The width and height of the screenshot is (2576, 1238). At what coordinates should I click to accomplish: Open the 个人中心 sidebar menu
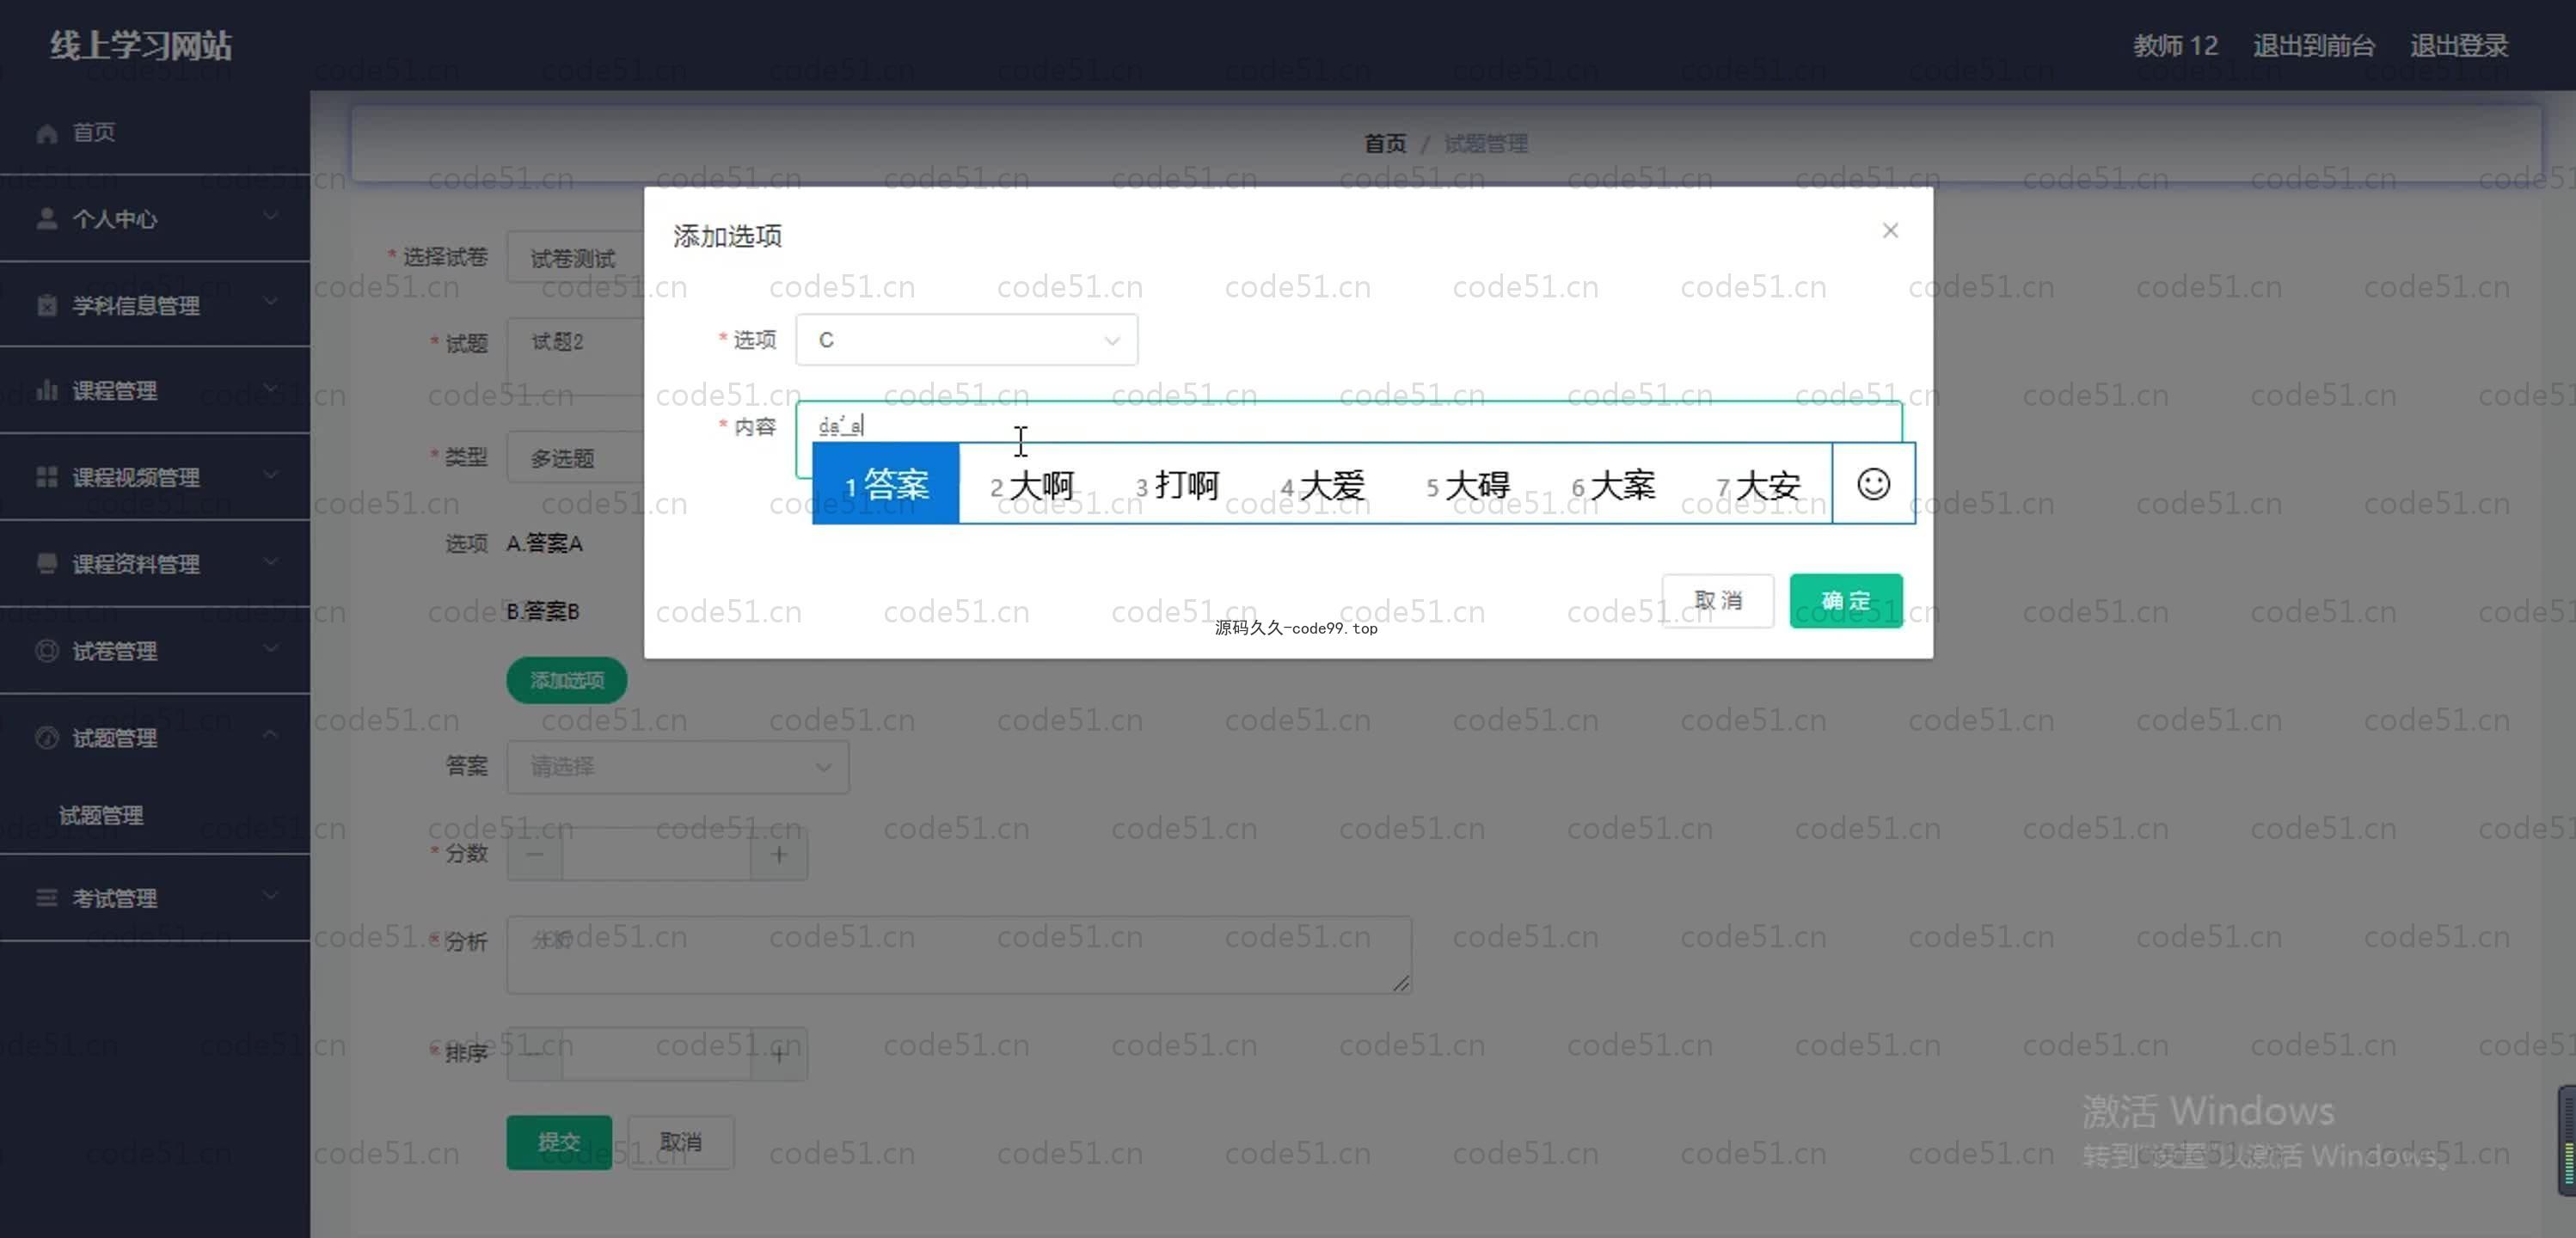155,219
